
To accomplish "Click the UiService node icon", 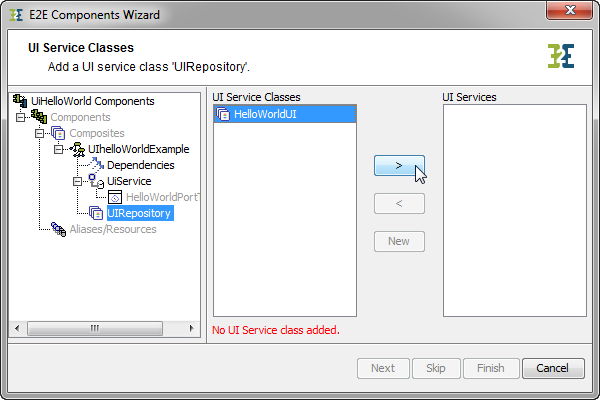I will 96,181.
